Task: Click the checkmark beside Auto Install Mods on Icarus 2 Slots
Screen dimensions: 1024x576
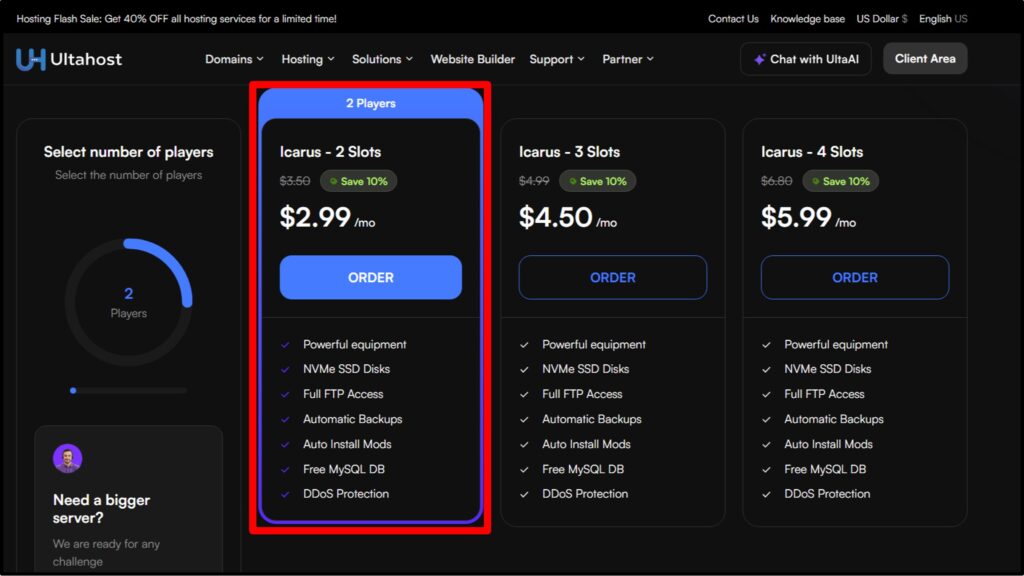Action: point(284,444)
